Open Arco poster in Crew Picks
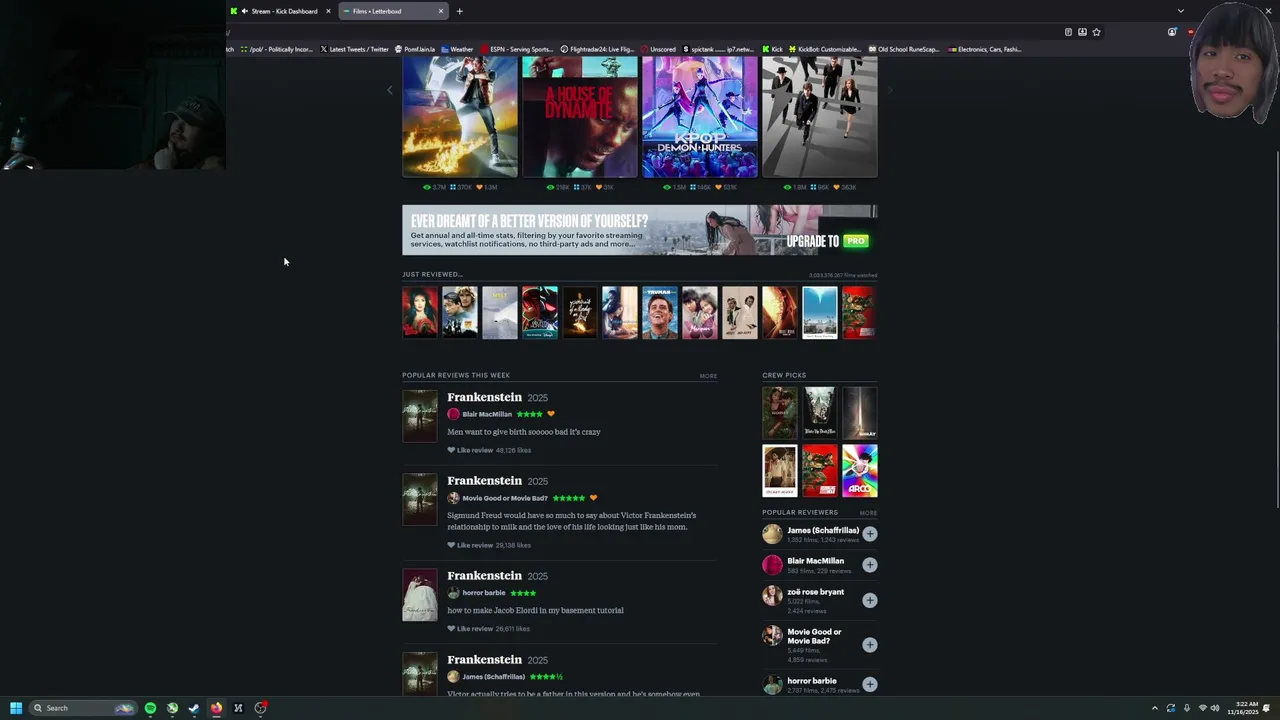The image size is (1280, 720). [860, 471]
